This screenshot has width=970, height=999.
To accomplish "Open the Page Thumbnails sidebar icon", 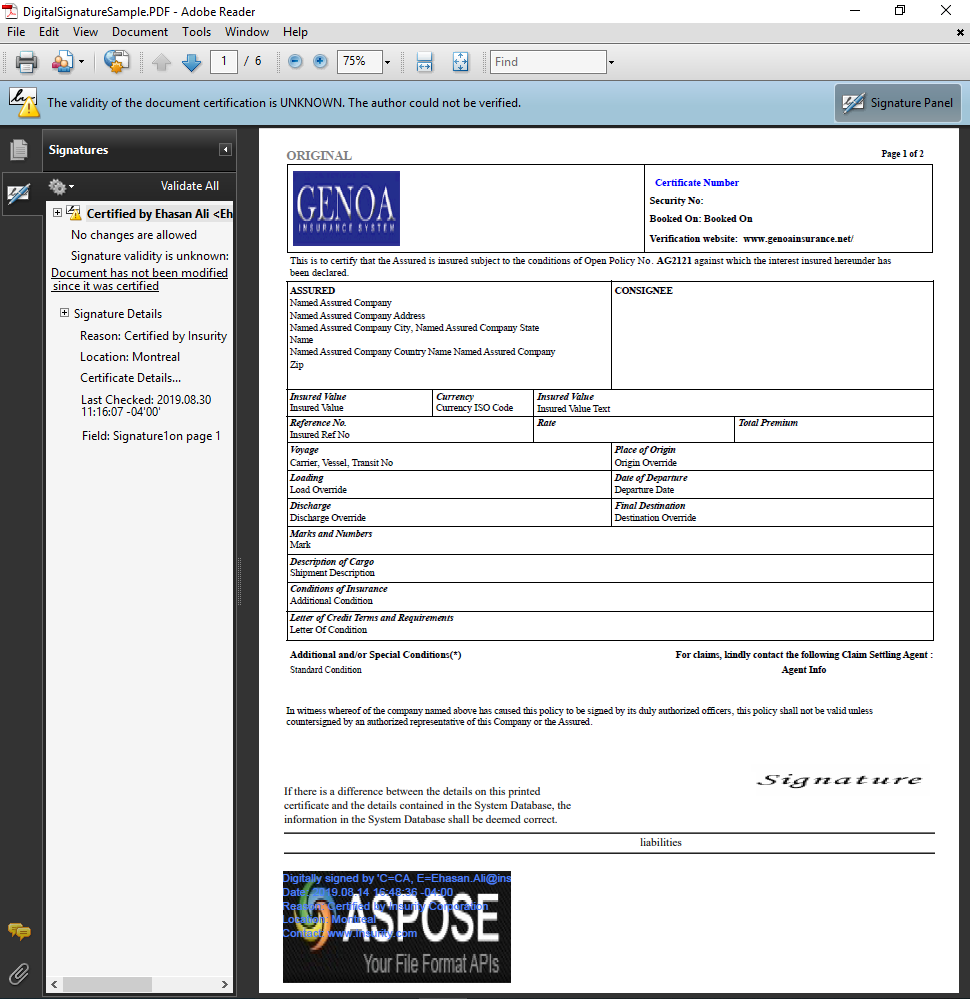I will tap(20, 149).
